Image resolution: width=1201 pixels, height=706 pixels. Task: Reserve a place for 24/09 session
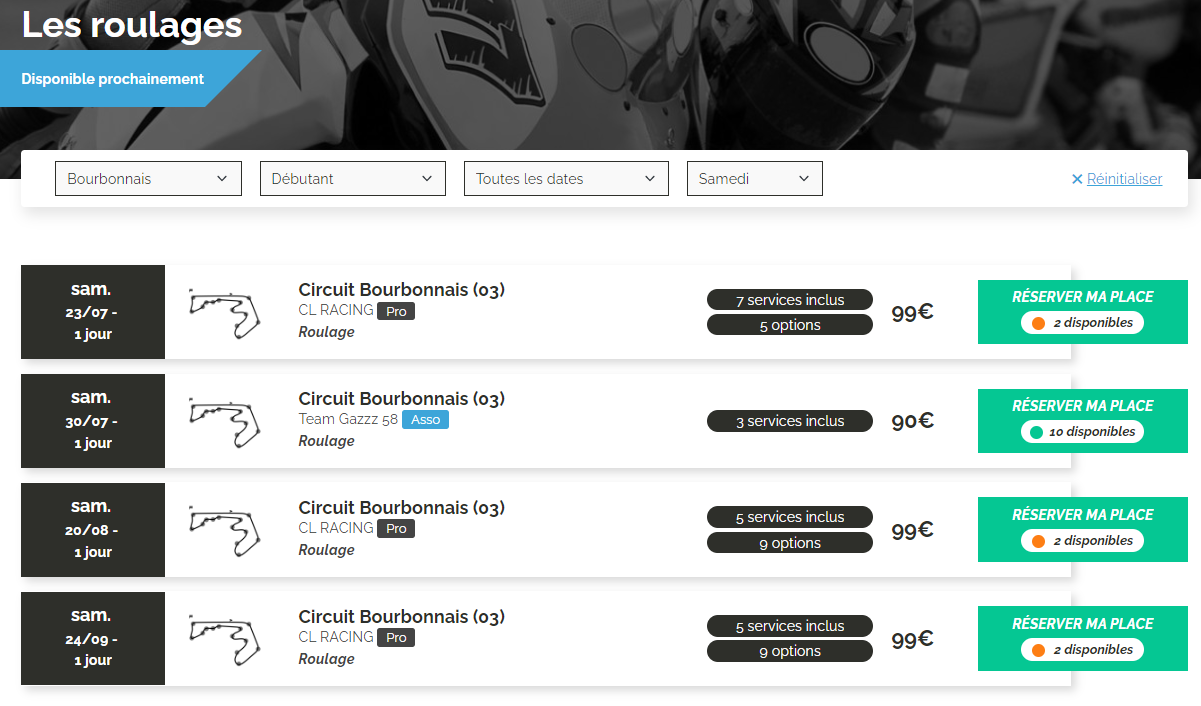(1083, 638)
